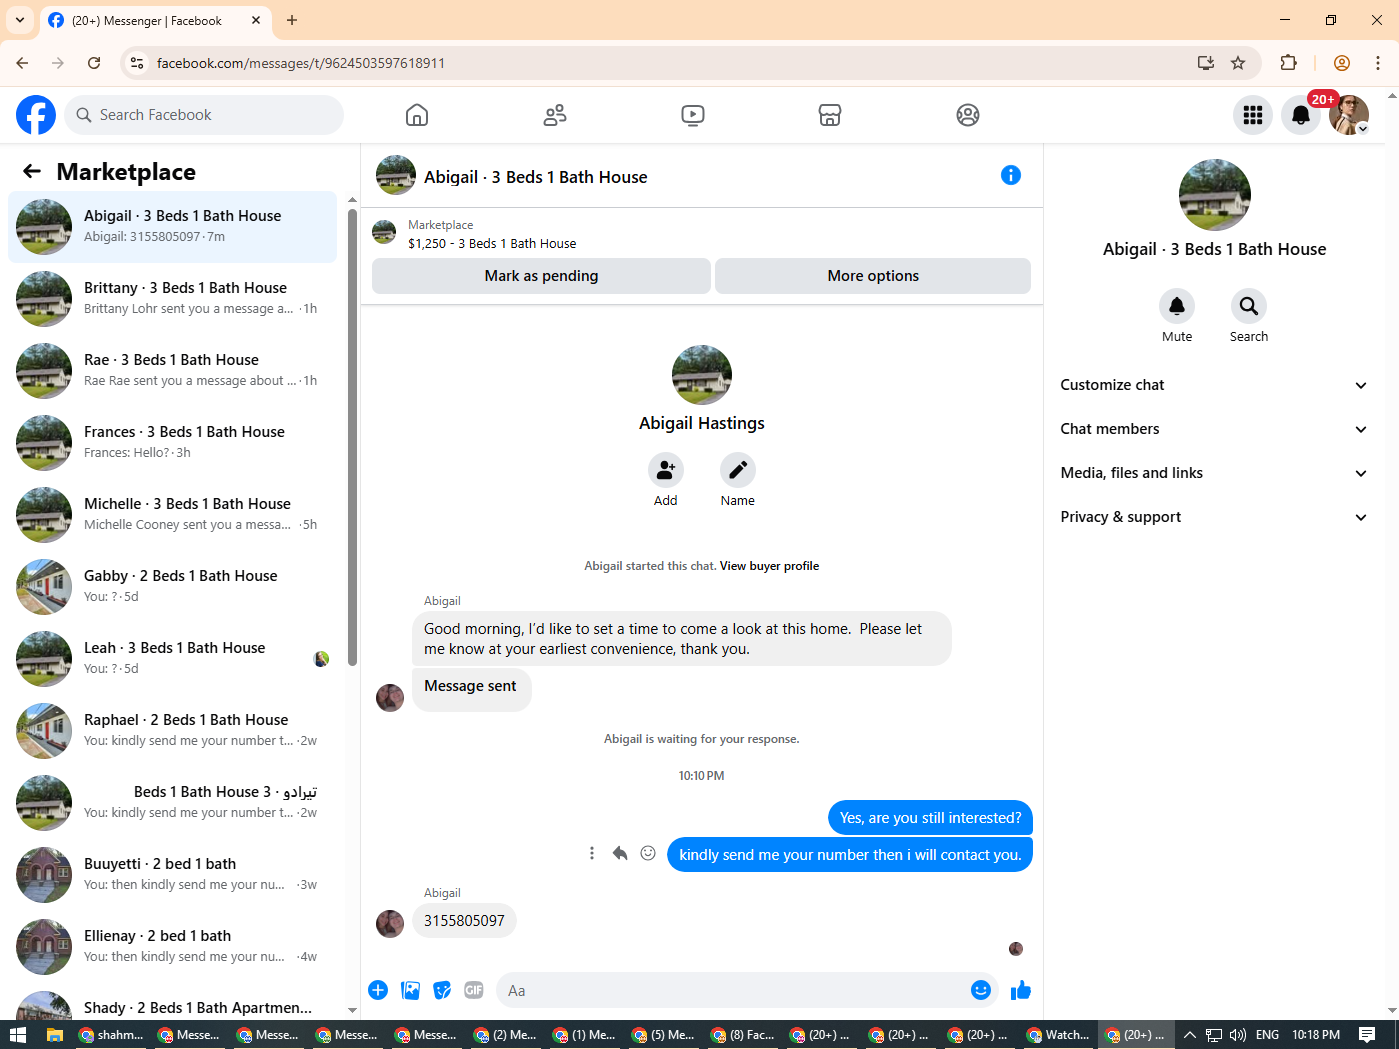Select the Abigail 3 Beds 1 Bath House chat

click(x=172, y=227)
